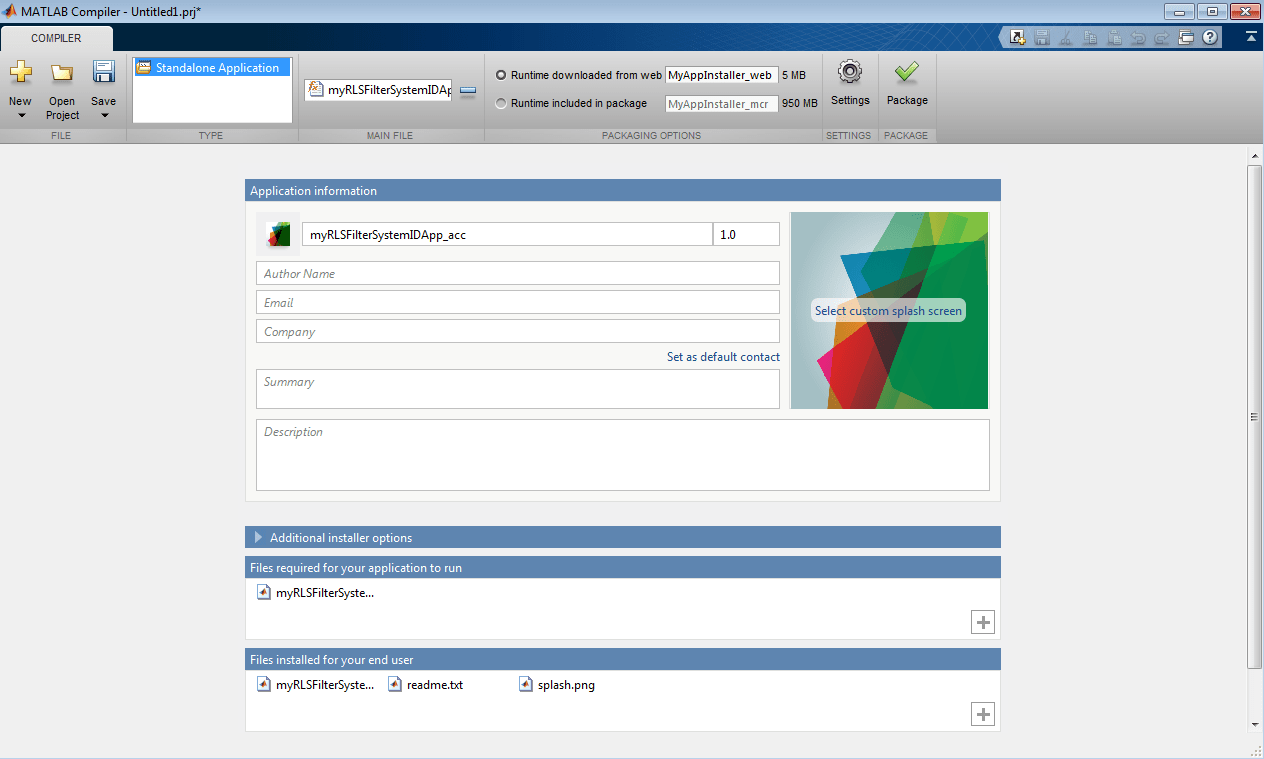
Task: Click Set as default contact link
Action: tap(723, 357)
